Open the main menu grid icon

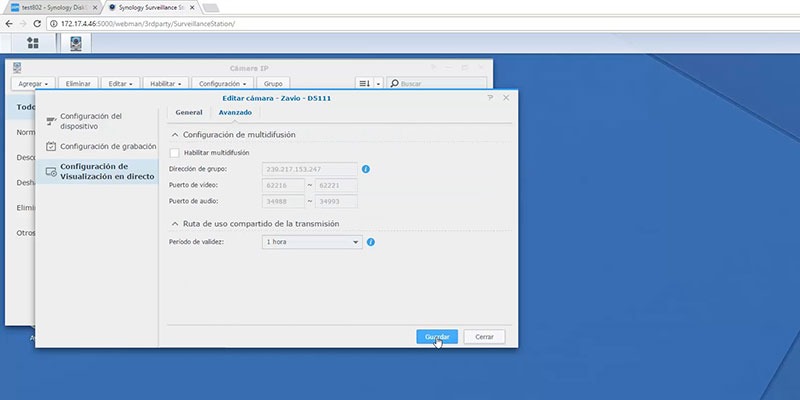(x=33, y=43)
